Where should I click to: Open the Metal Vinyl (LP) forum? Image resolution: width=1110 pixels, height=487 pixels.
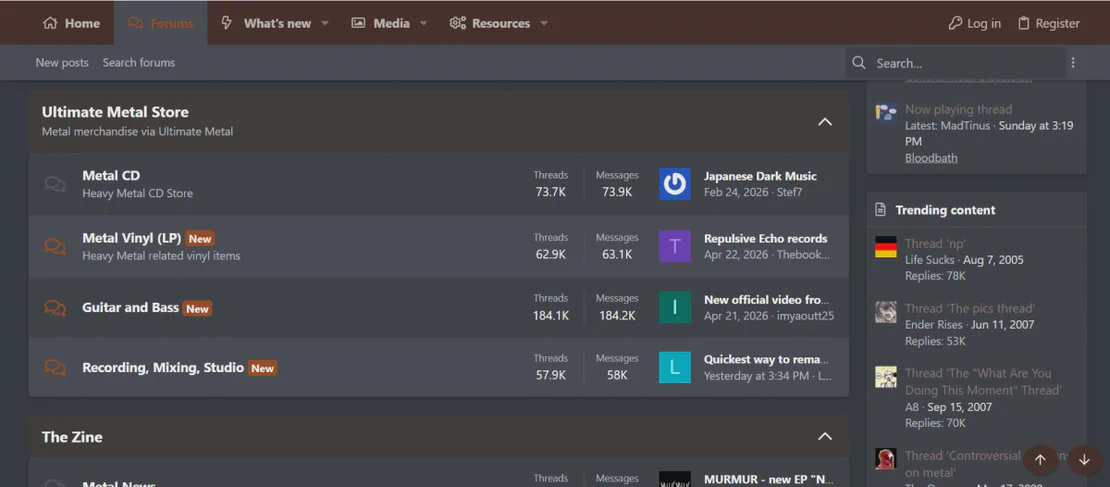click(132, 238)
